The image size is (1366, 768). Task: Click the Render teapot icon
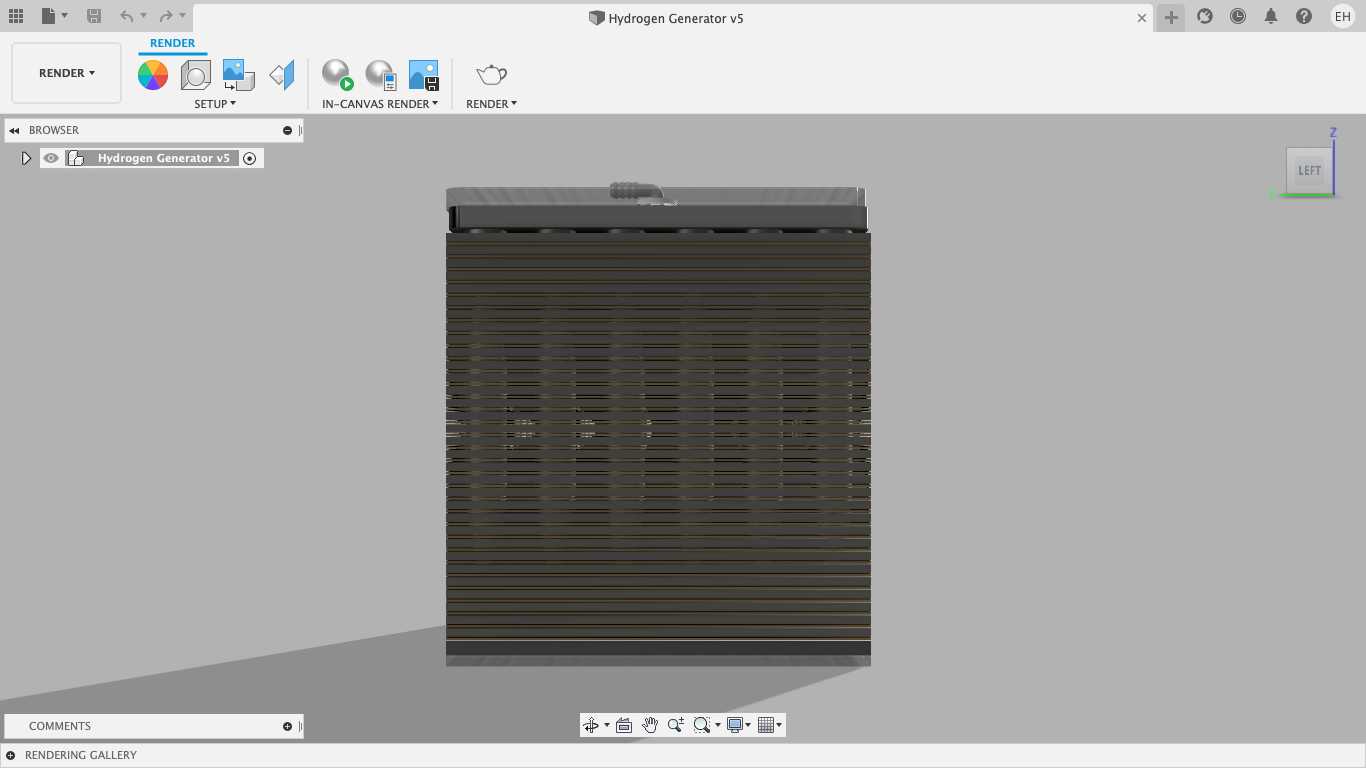click(491, 75)
